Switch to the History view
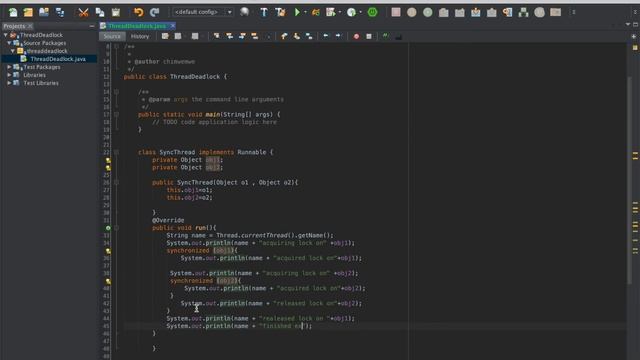 point(140,36)
